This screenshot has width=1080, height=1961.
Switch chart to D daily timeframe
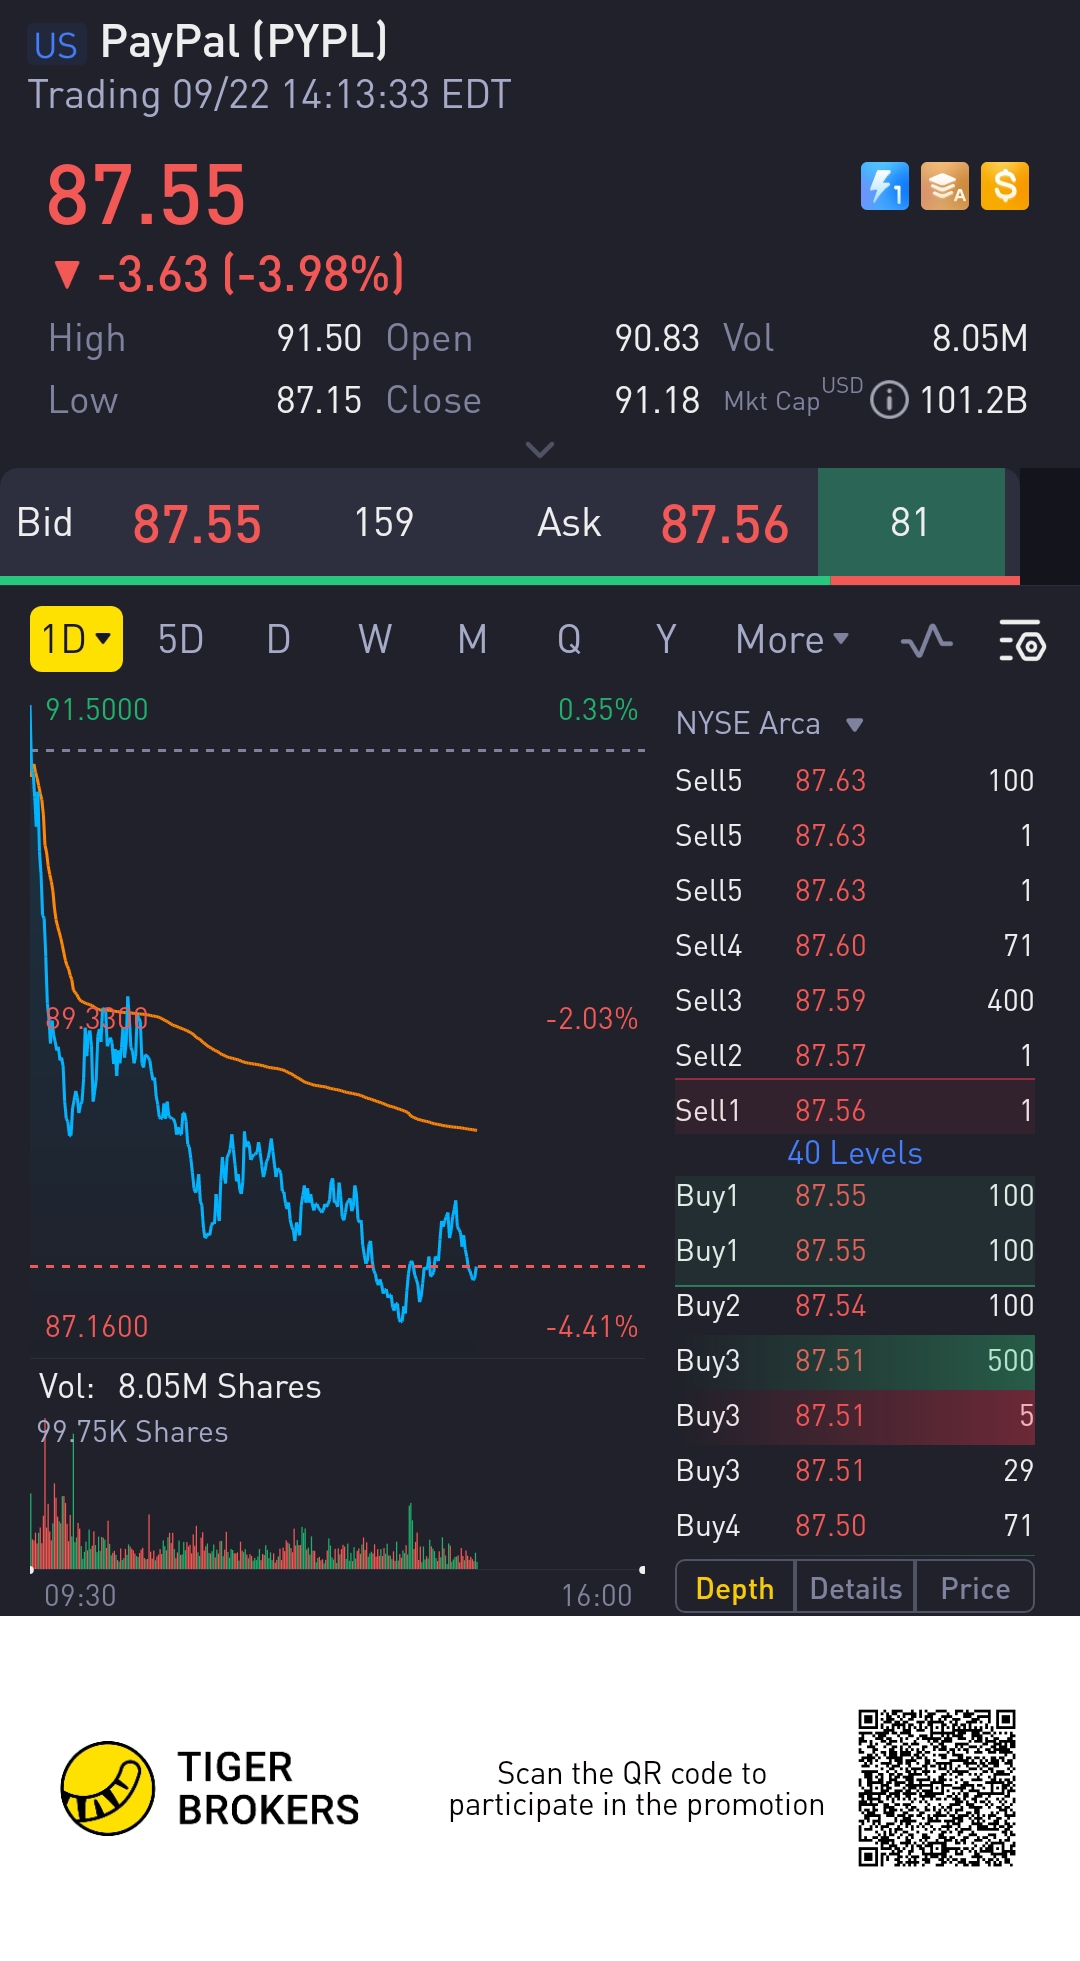279,640
